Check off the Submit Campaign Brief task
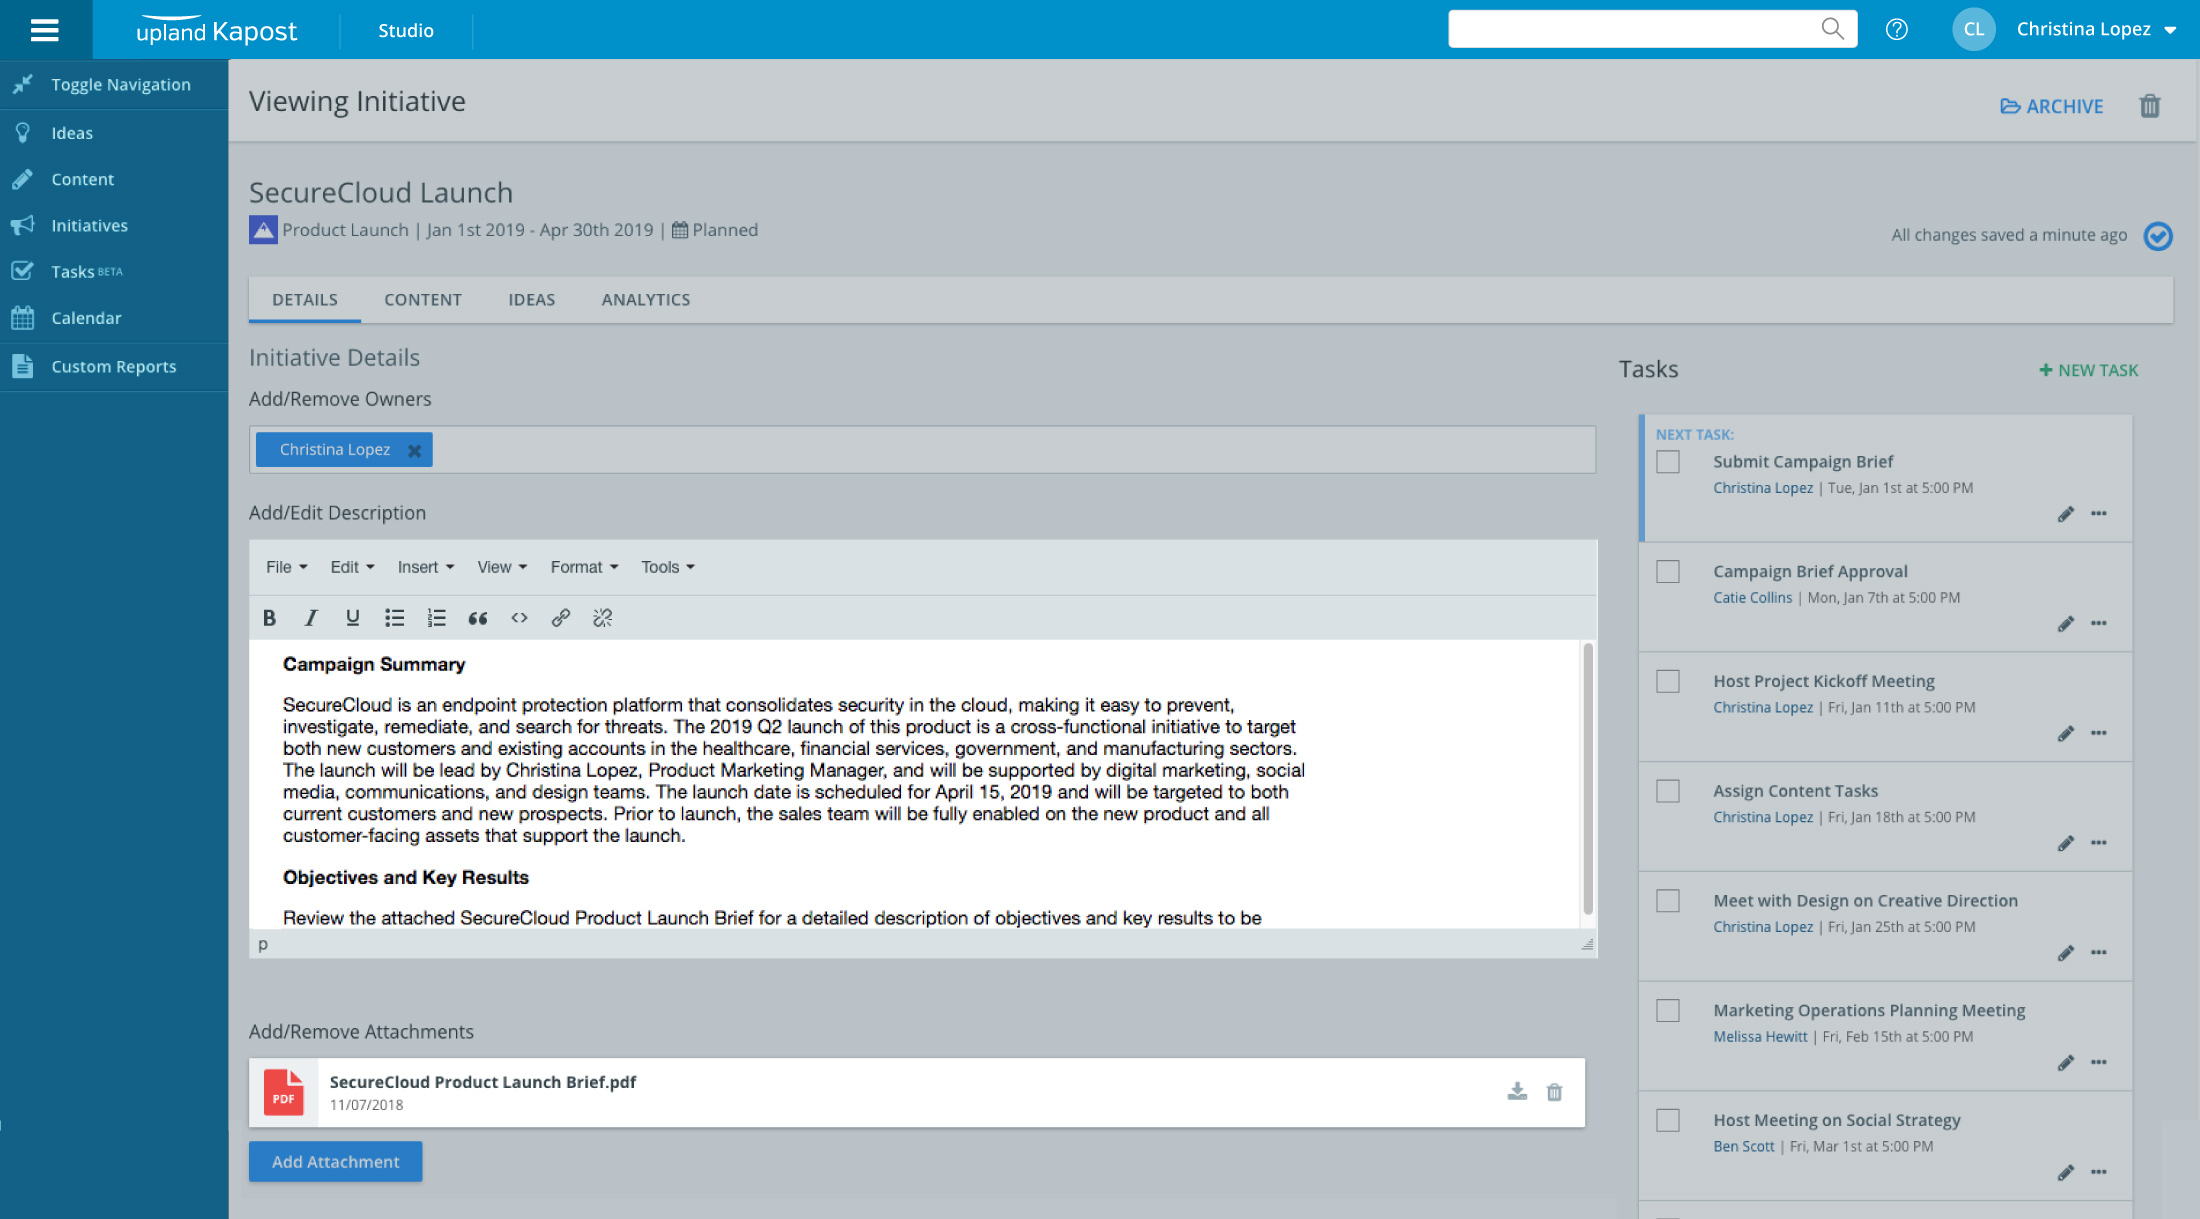Image resolution: width=2200 pixels, height=1219 pixels. click(x=1668, y=462)
